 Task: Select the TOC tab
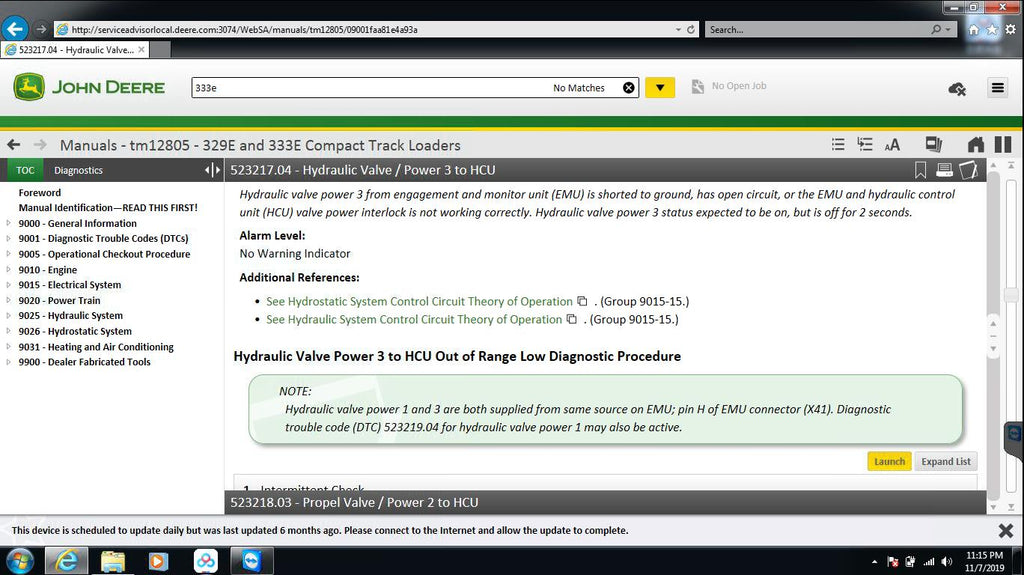(25, 170)
